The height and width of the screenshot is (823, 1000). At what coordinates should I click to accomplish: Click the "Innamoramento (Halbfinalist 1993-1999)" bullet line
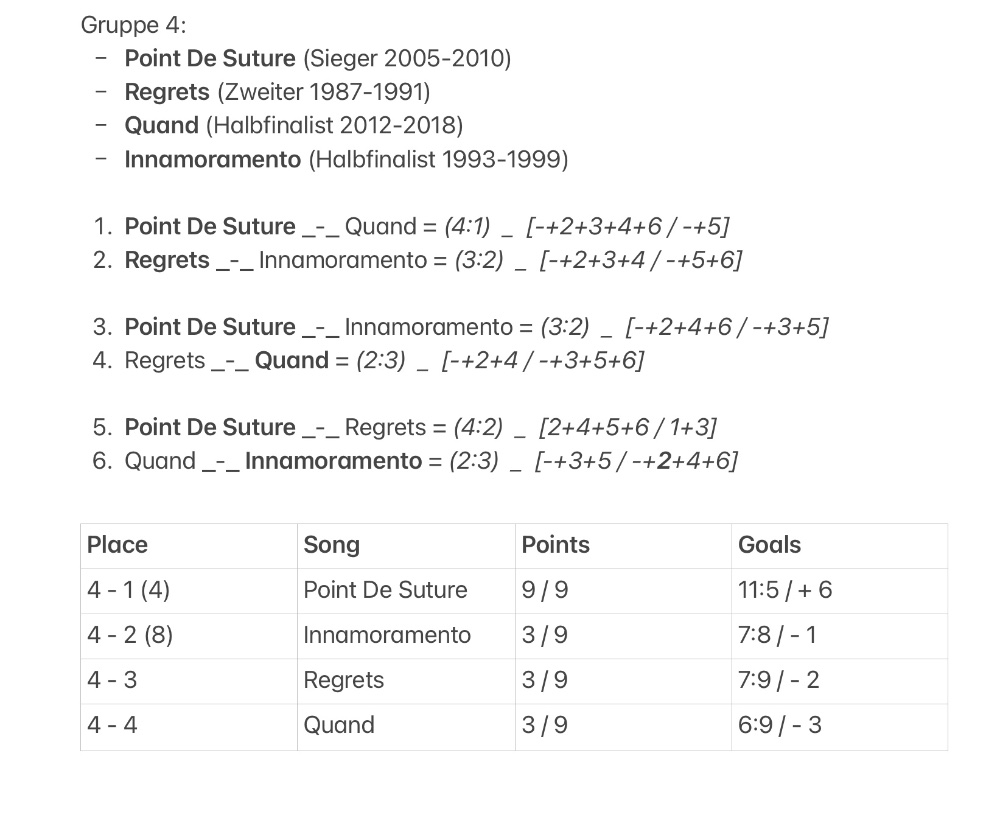(x=346, y=159)
